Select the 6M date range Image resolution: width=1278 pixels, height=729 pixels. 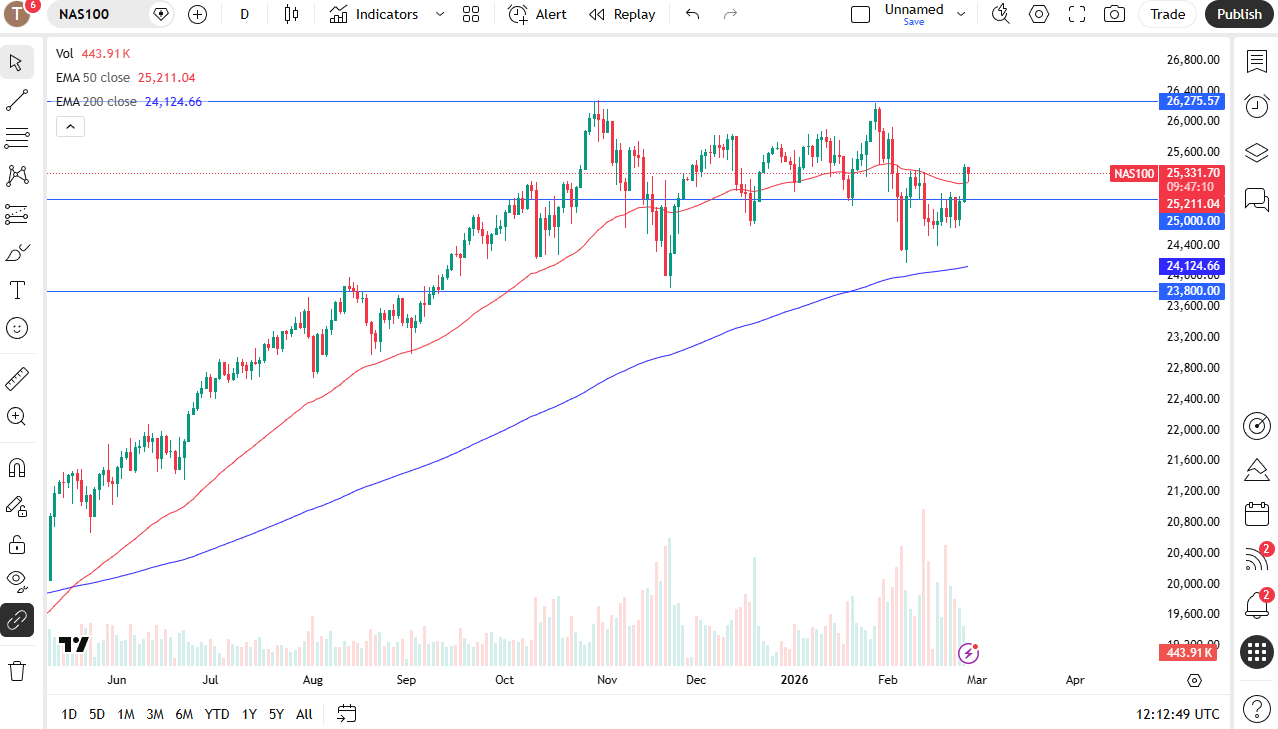[184, 714]
